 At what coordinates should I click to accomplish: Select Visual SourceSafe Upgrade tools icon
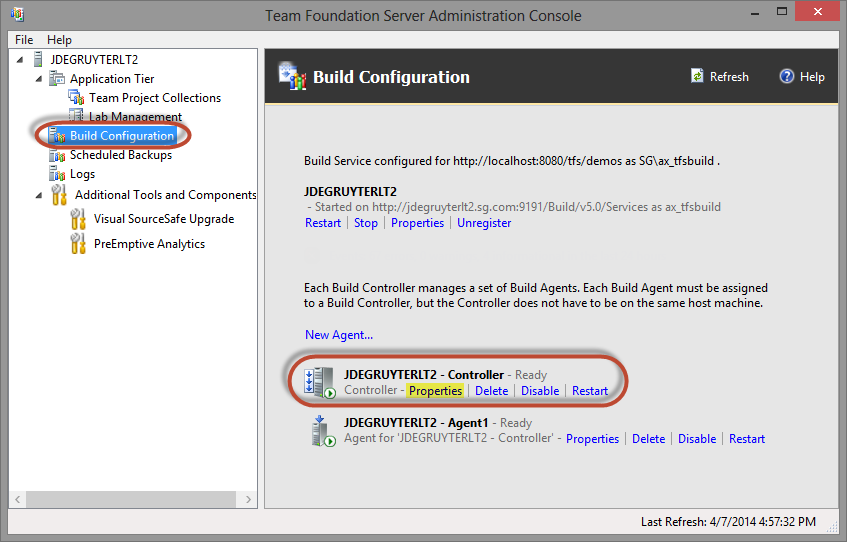pyautogui.click(x=78, y=219)
